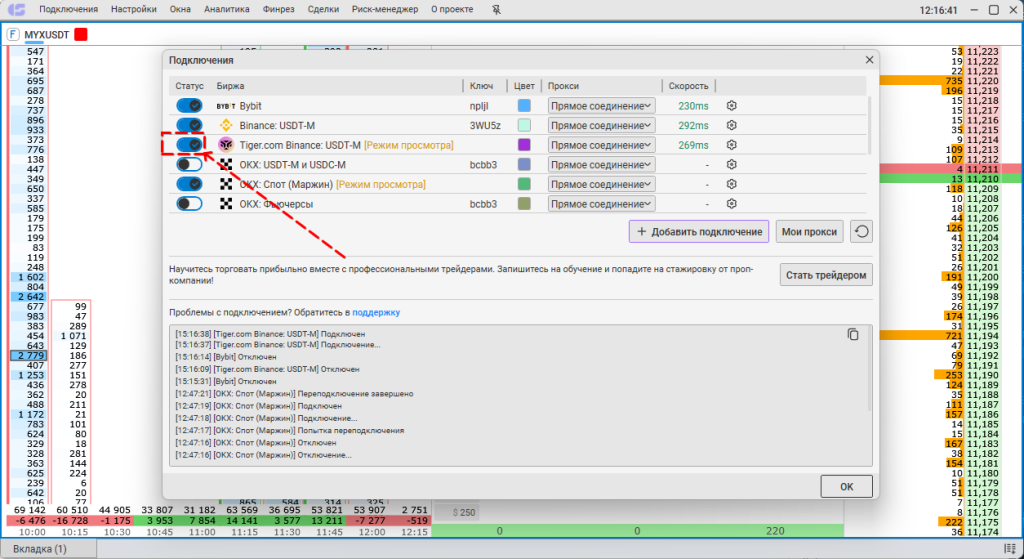Disable the Bybit connection toggle

click(189, 105)
